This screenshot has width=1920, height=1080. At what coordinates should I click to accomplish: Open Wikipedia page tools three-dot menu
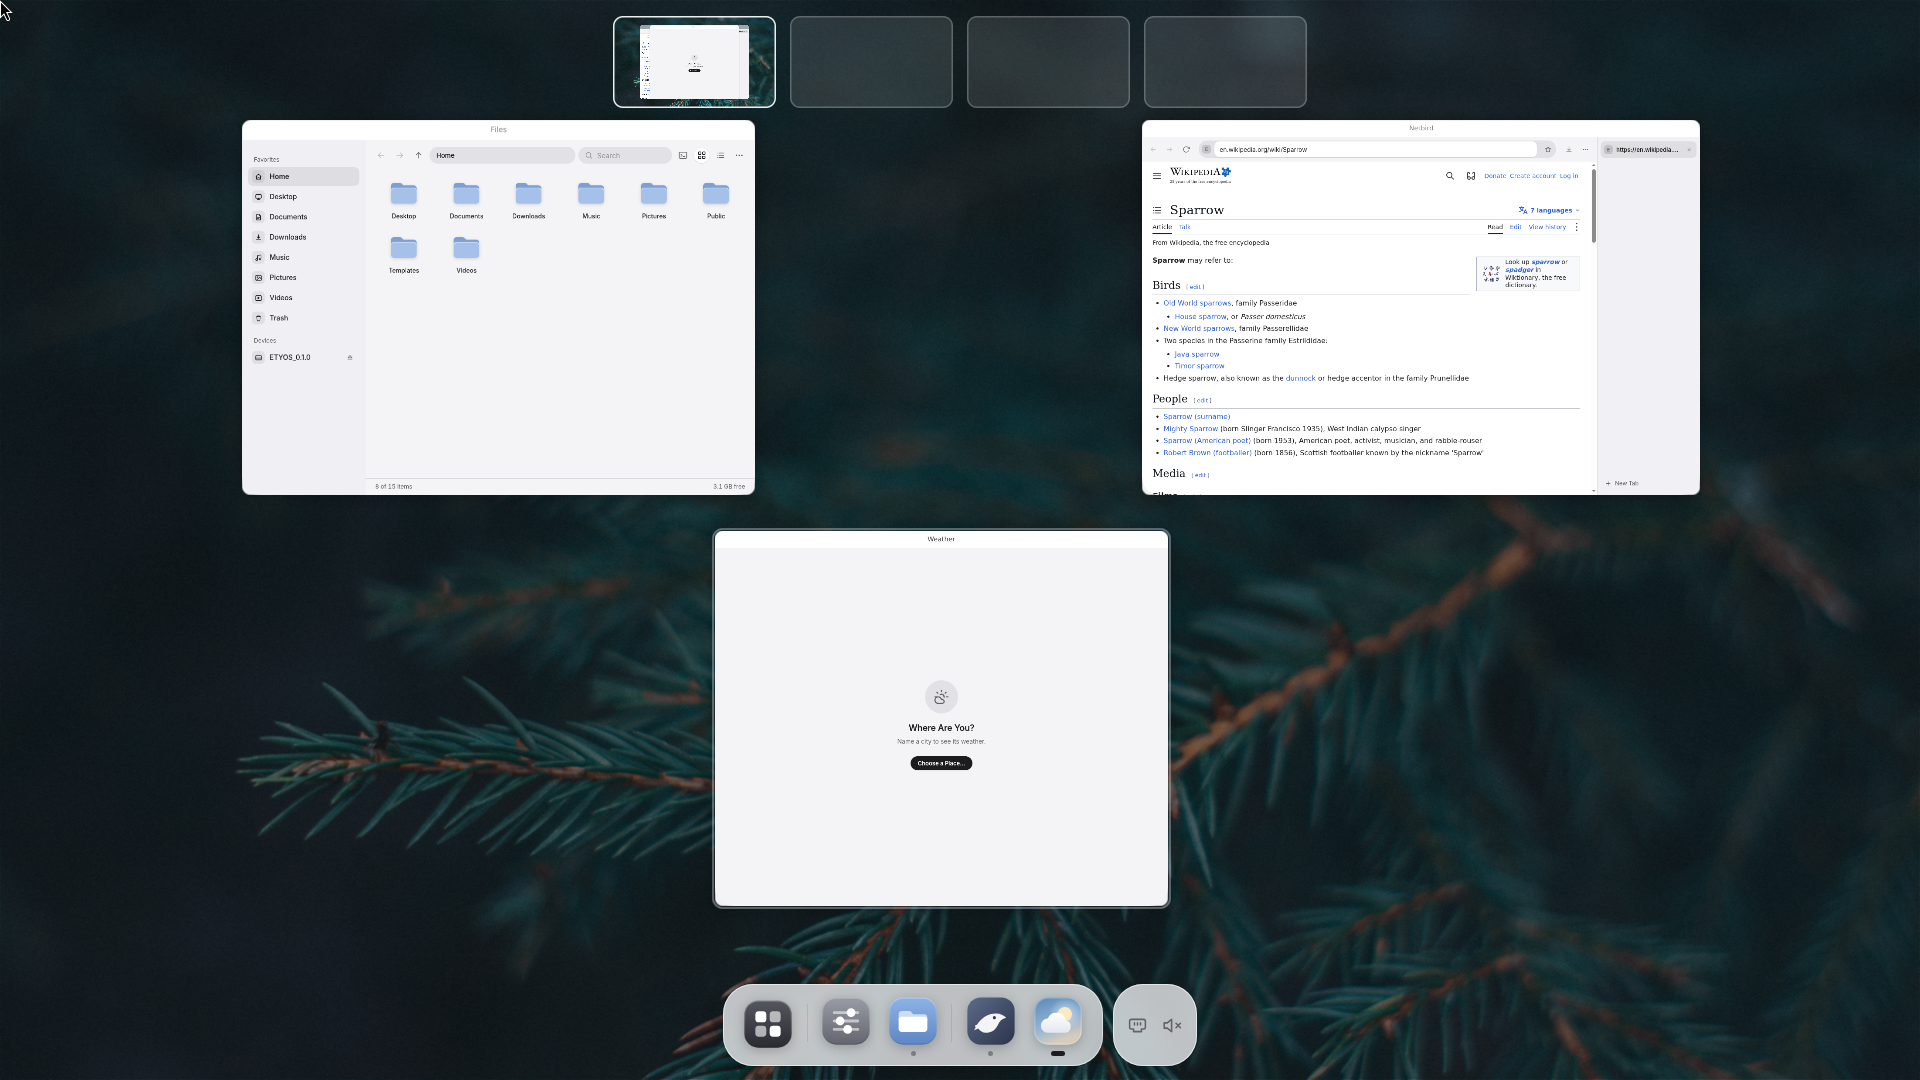point(1577,227)
